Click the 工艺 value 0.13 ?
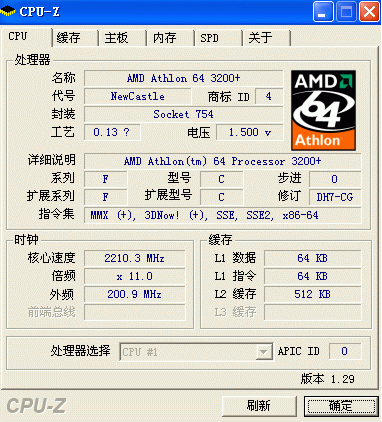The height and width of the screenshot is (422, 382). [x=112, y=132]
